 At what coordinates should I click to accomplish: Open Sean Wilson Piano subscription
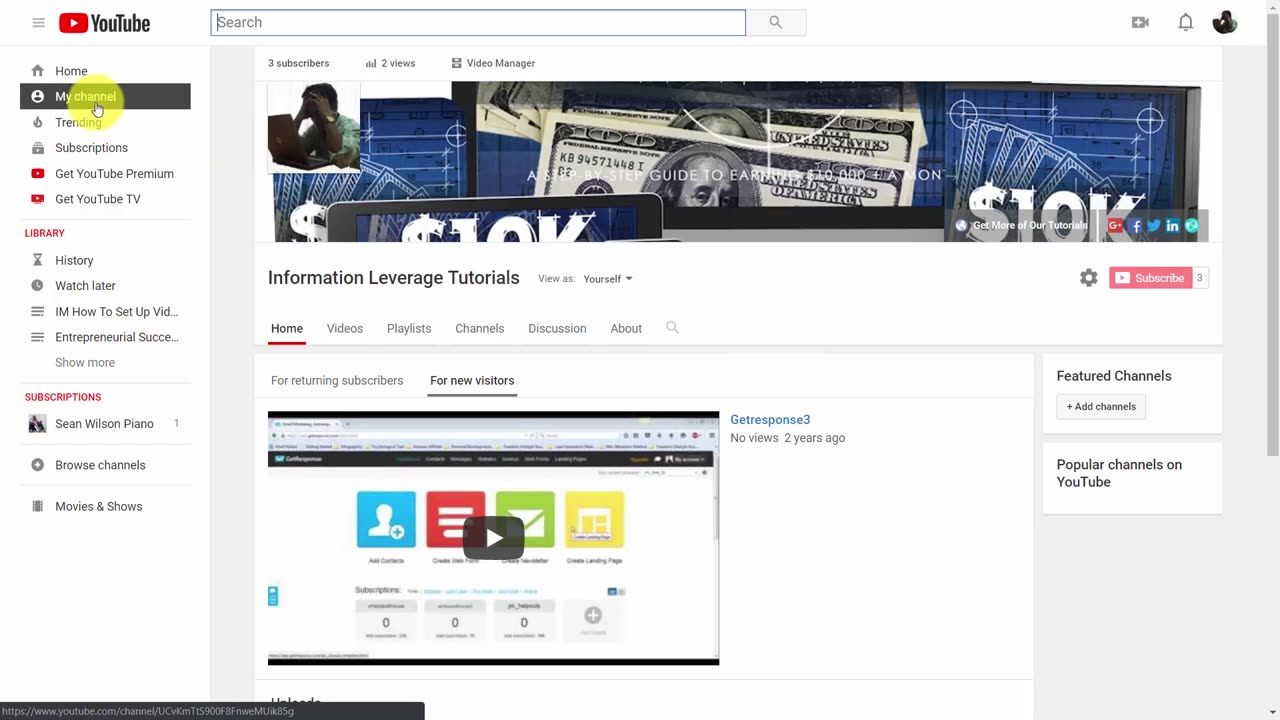105,424
